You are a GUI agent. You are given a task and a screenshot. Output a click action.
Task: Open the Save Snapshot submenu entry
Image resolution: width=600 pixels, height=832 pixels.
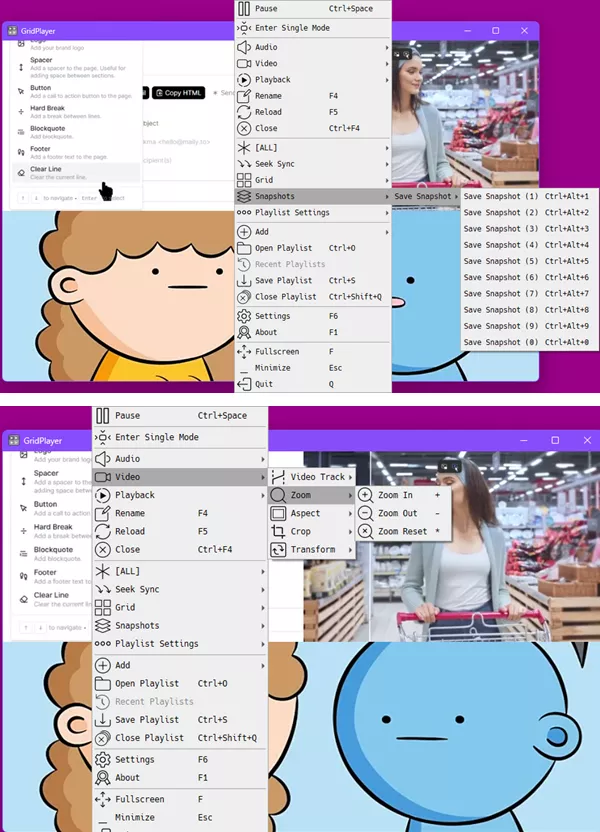(426, 196)
